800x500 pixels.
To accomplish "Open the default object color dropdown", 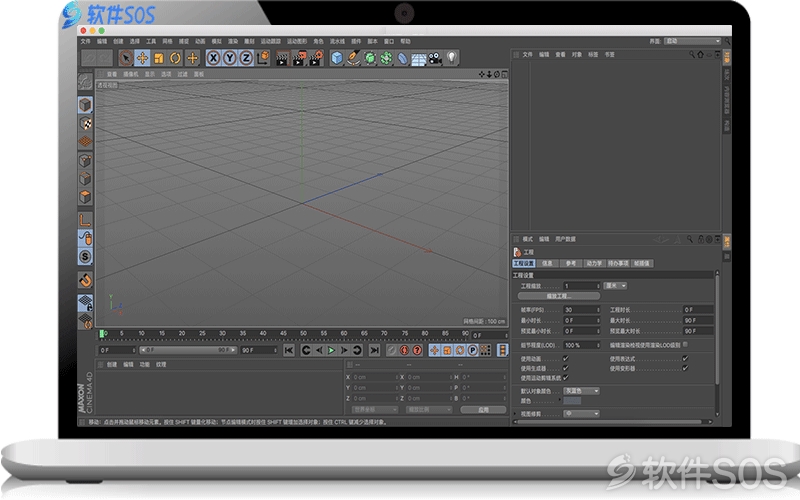I will [x=582, y=391].
